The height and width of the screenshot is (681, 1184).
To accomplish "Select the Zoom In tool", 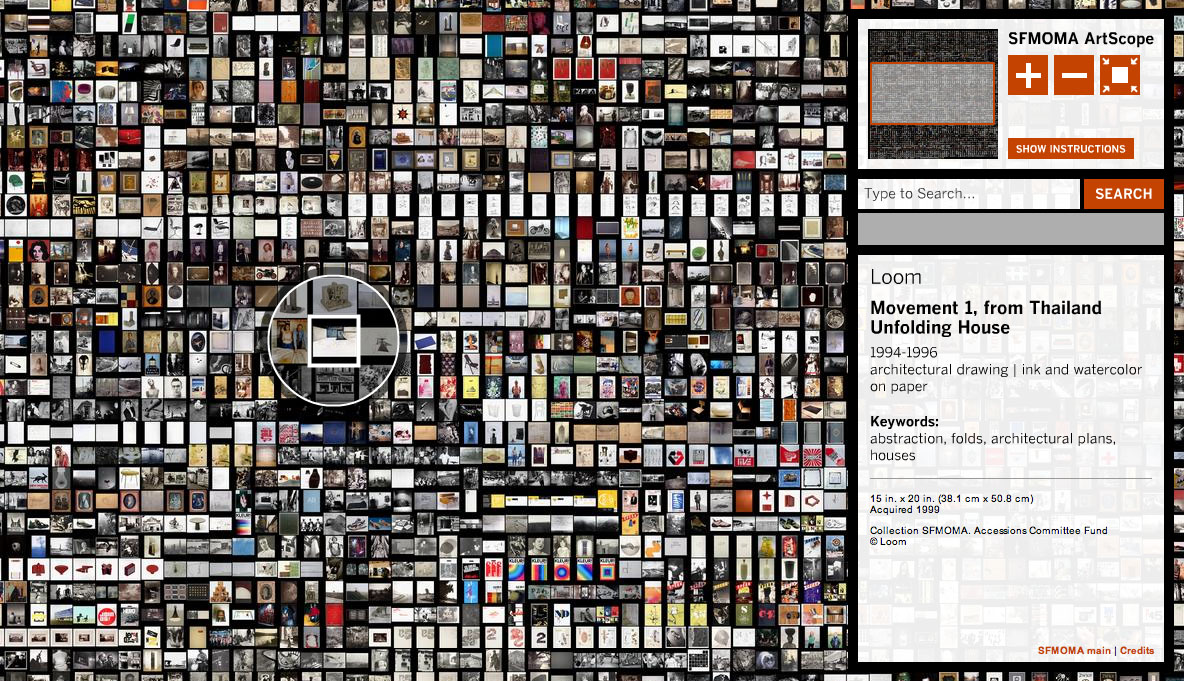I will pos(1028,74).
